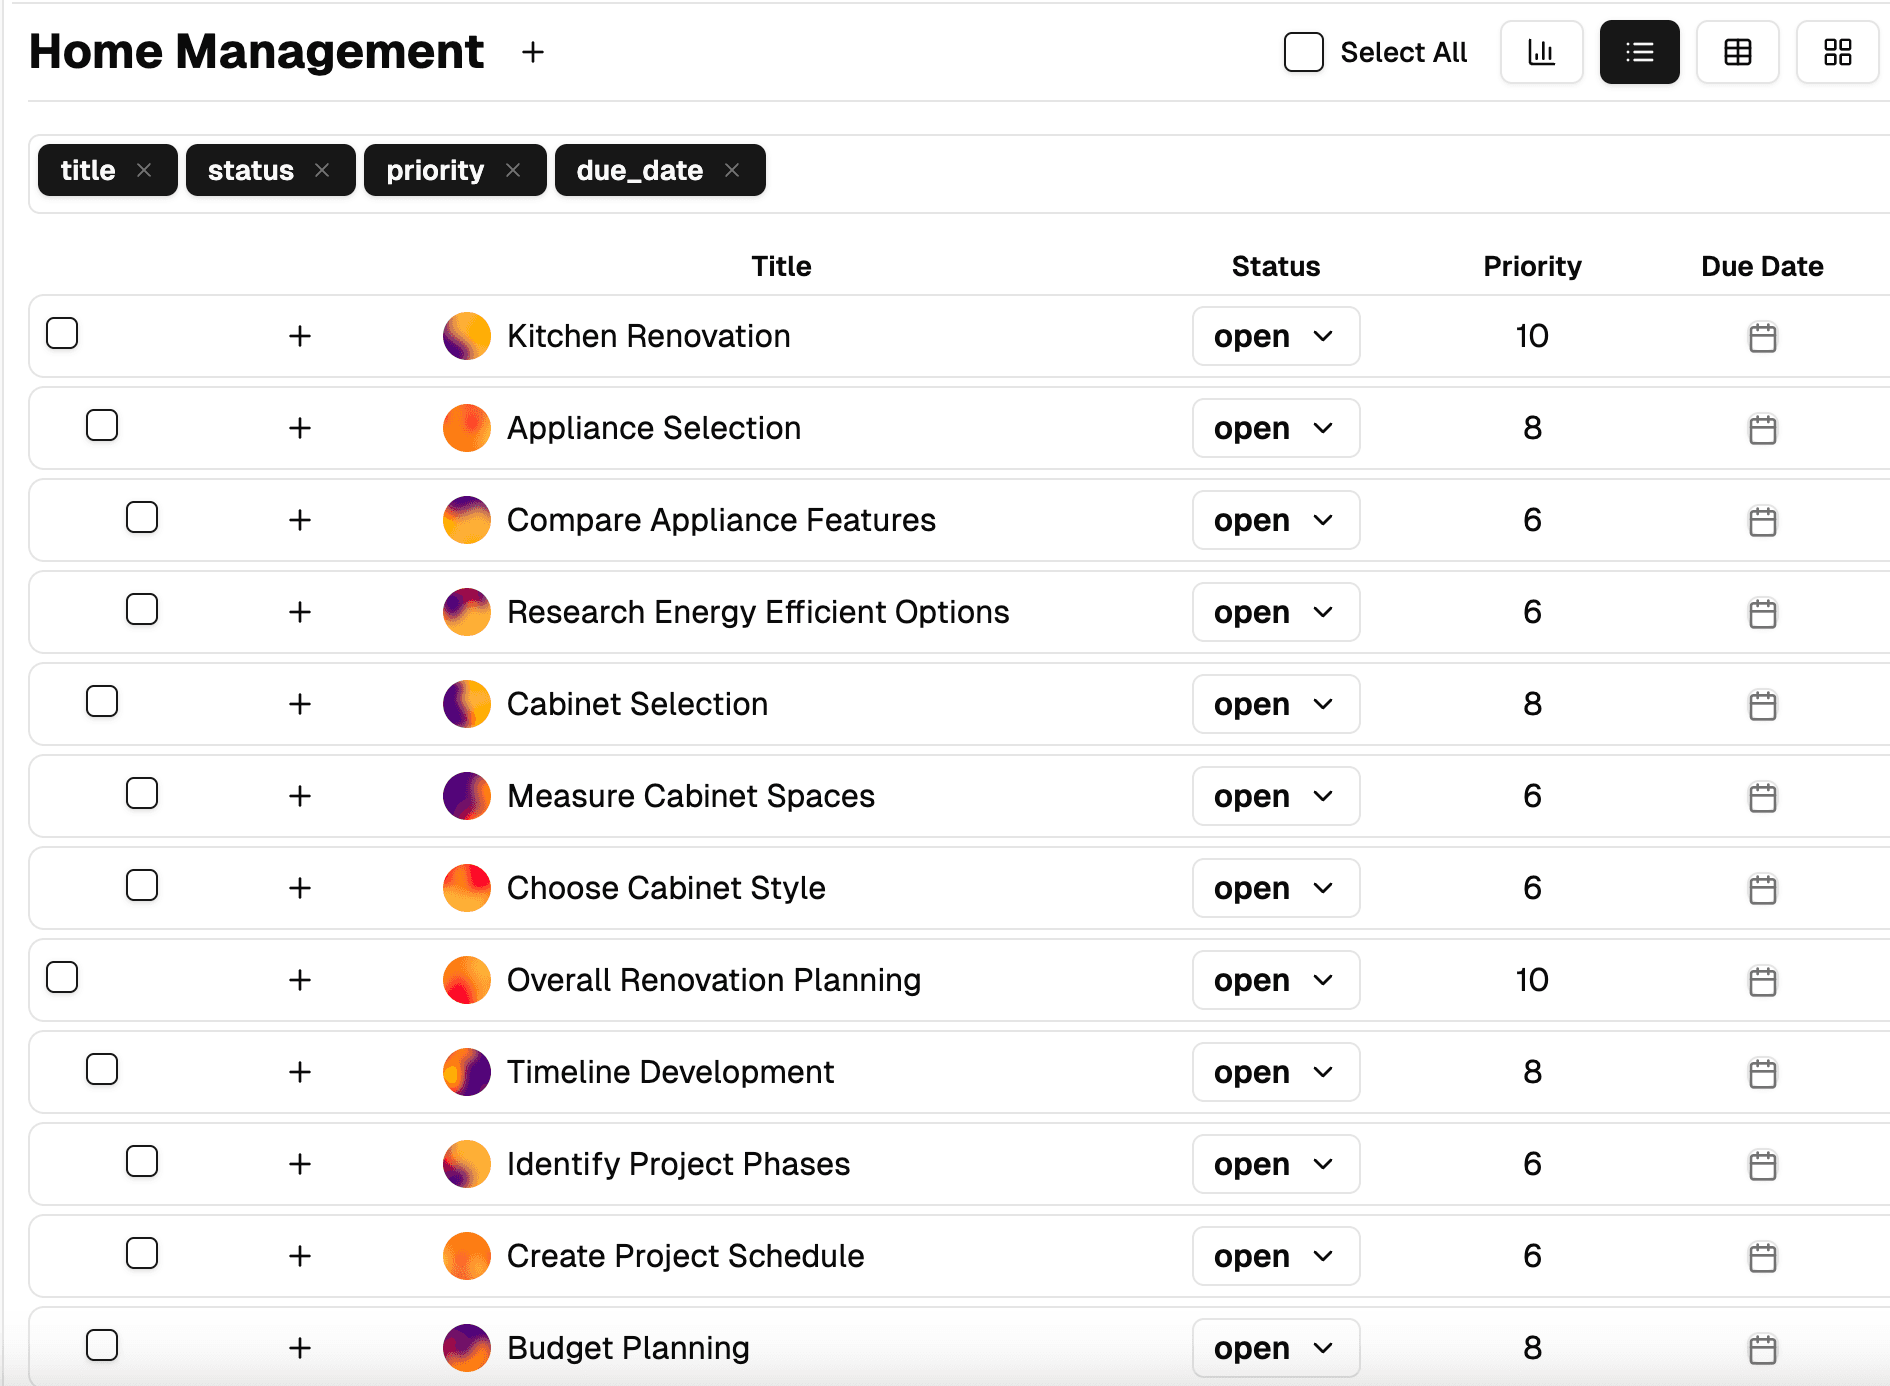Image resolution: width=1890 pixels, height=1386 pixels.
Task: Switch to the list view icon
Action: [x=1639, y=52]
